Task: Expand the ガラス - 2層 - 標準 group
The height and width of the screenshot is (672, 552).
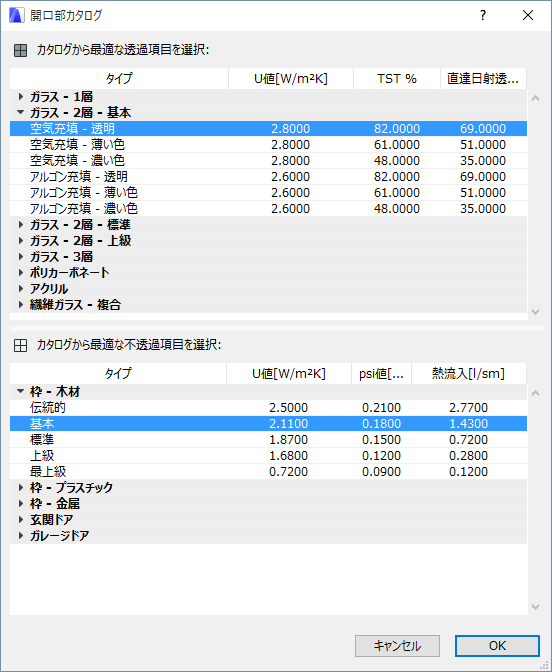Action: click(21, 225)
